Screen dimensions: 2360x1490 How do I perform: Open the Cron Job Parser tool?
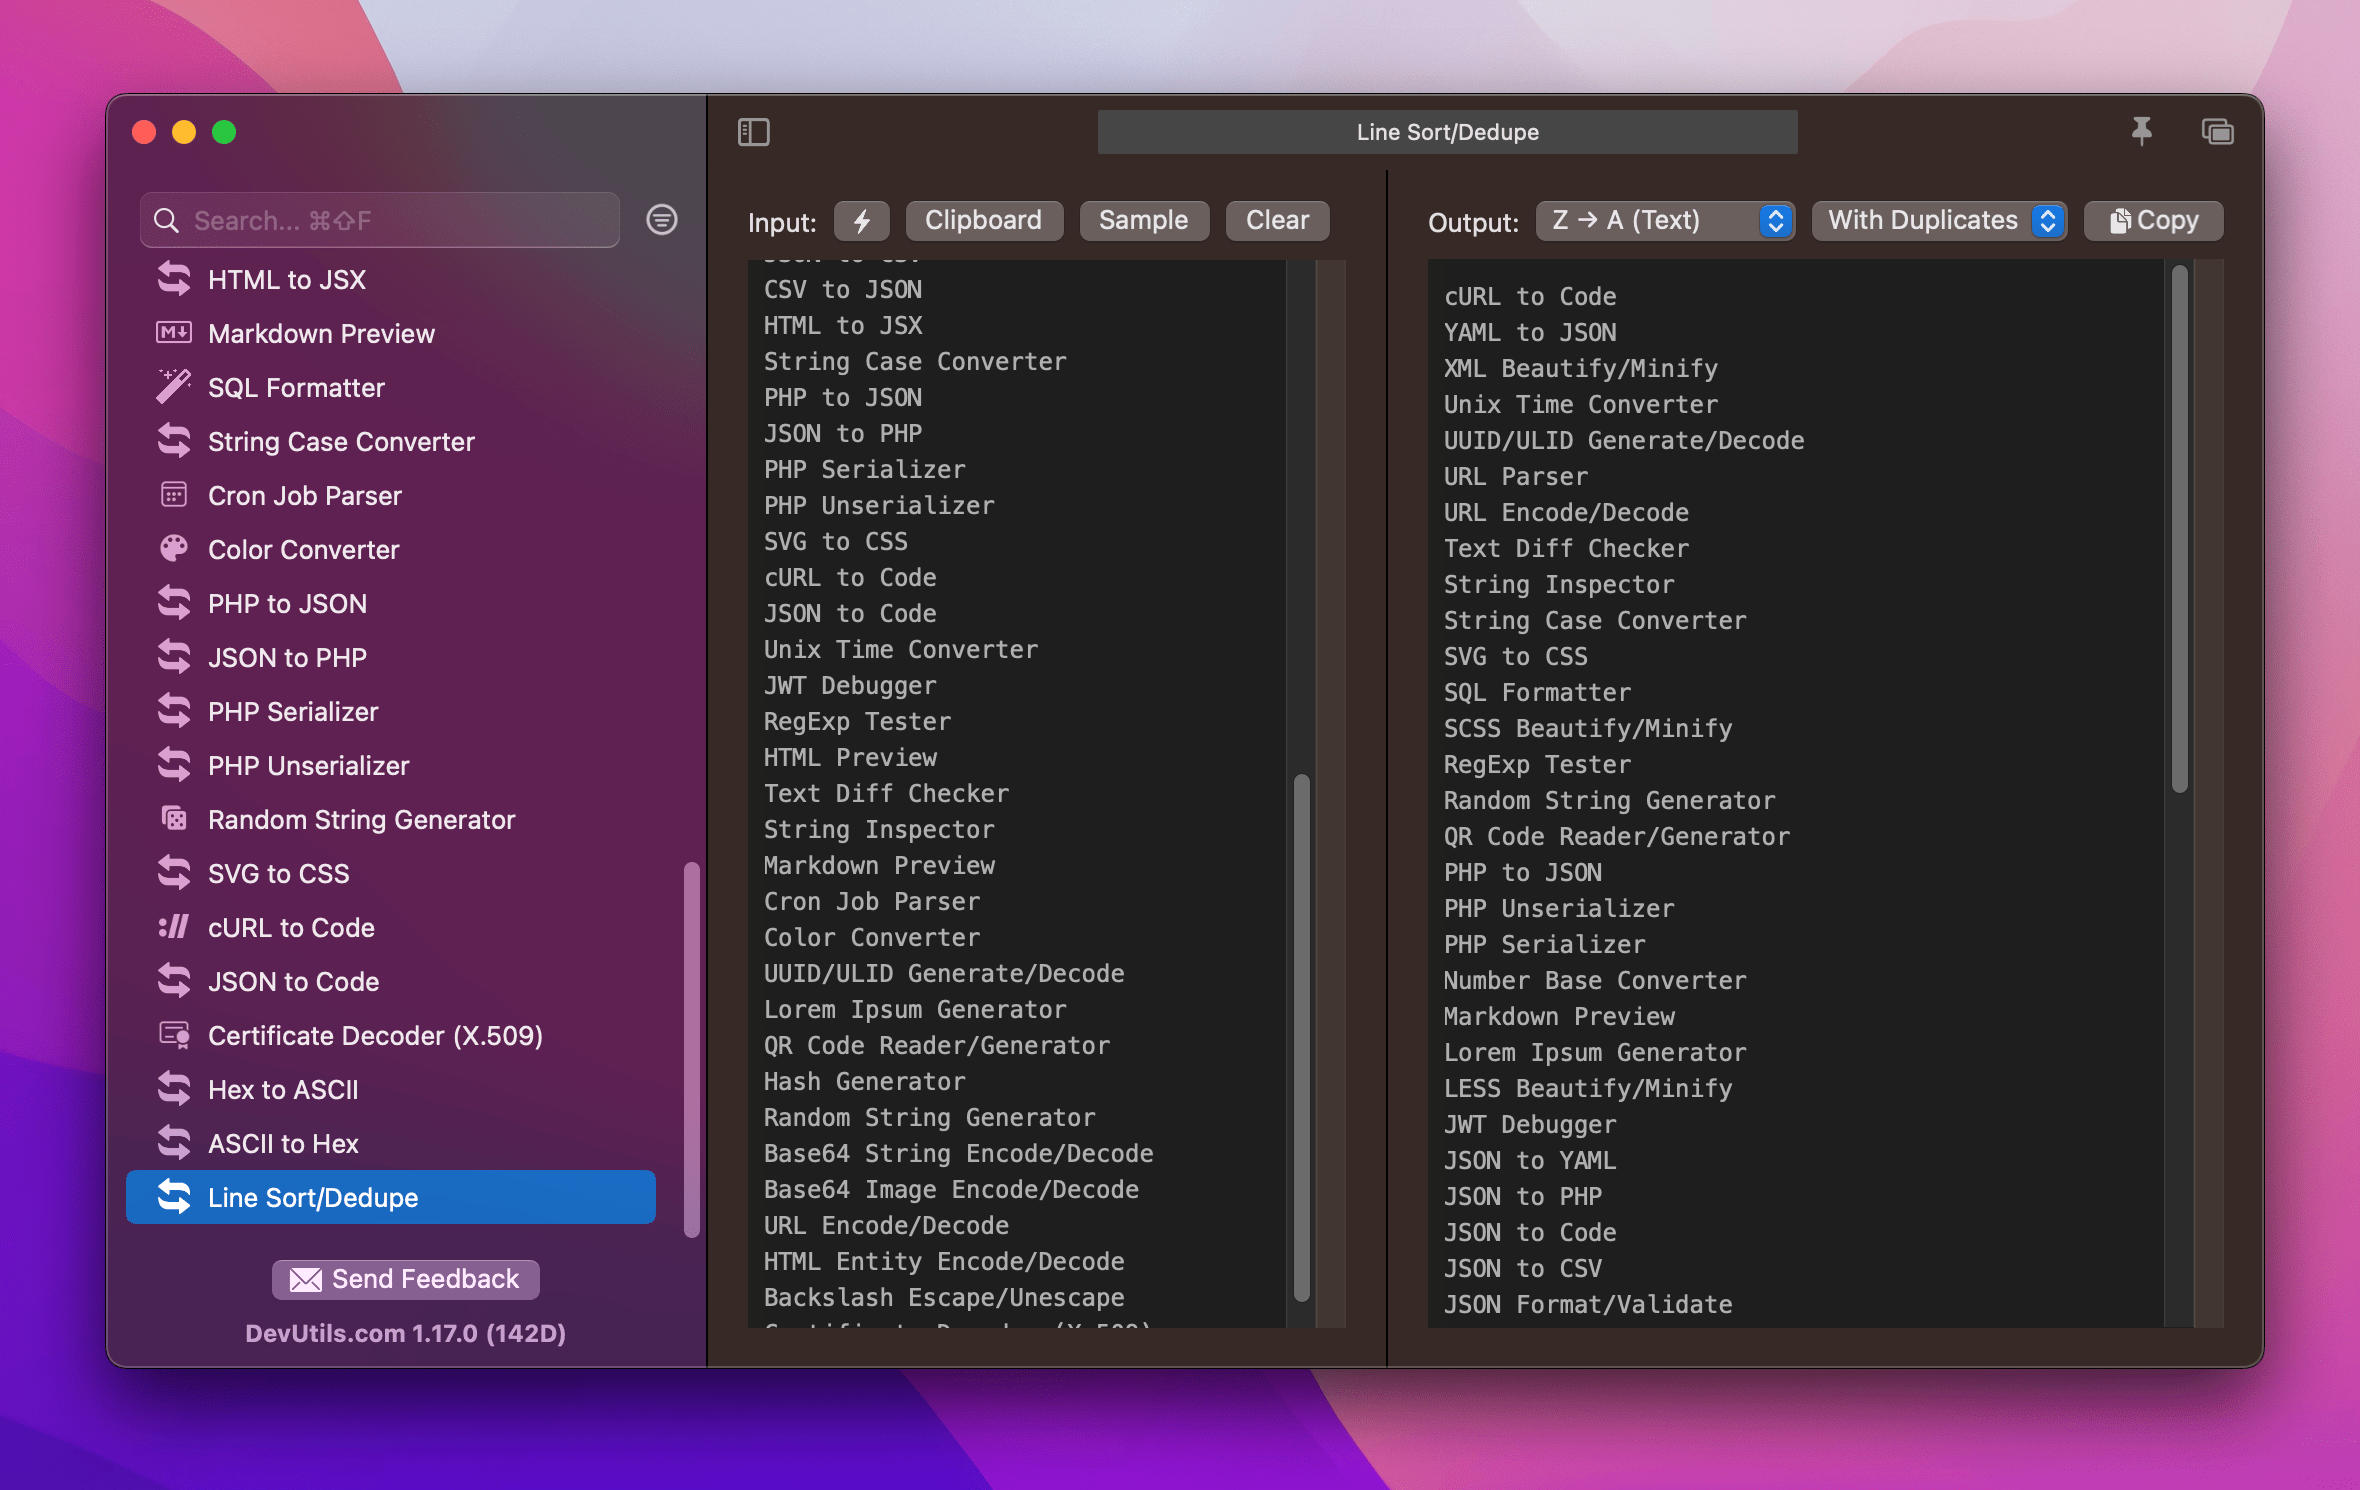point(390,495)
